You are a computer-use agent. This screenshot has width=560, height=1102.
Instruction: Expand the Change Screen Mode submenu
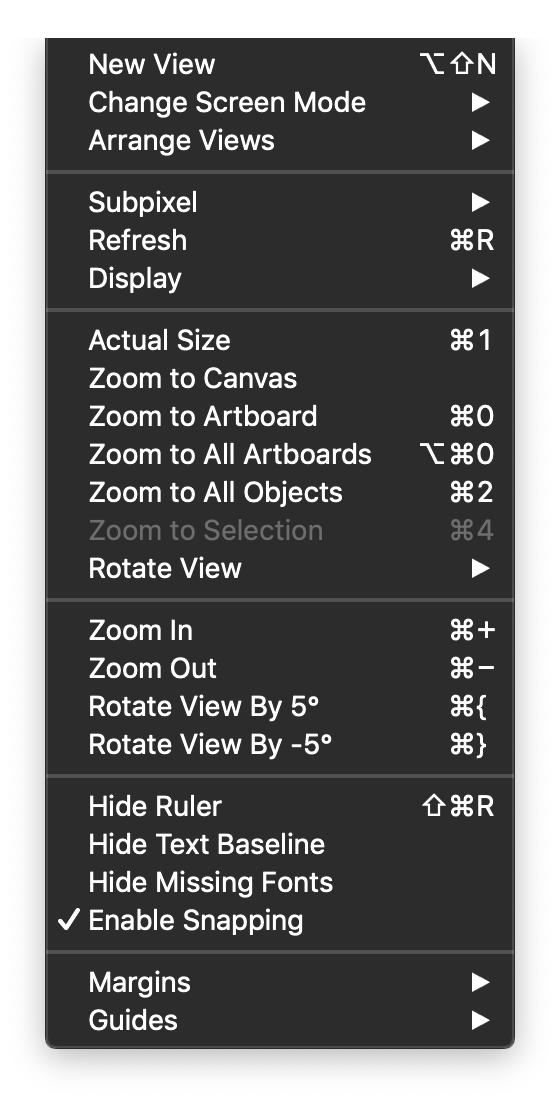coord(280,103)
